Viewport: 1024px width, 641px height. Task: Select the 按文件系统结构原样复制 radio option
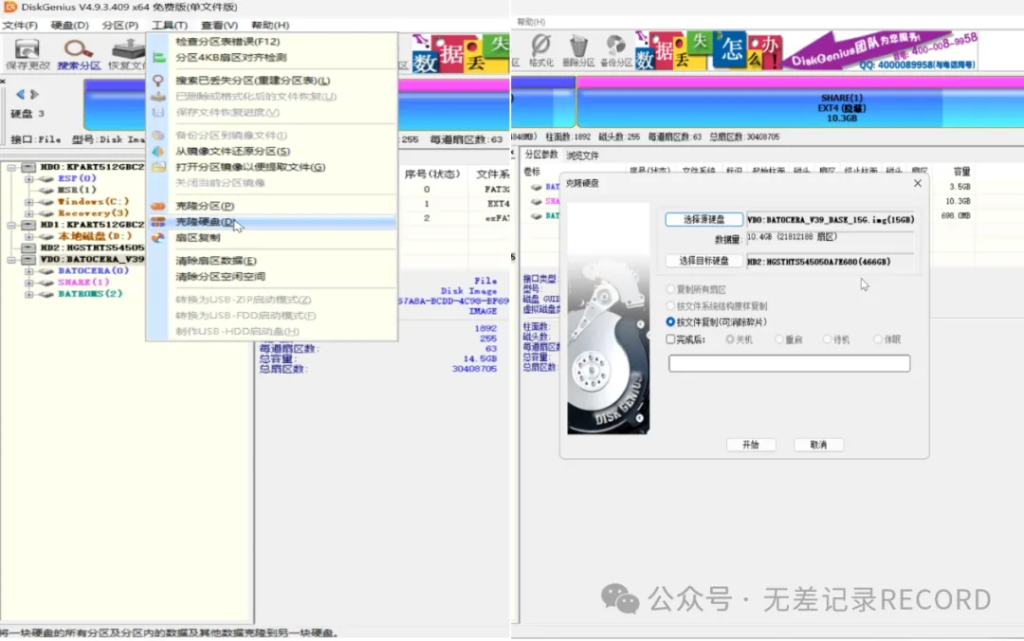click(670, 305)
